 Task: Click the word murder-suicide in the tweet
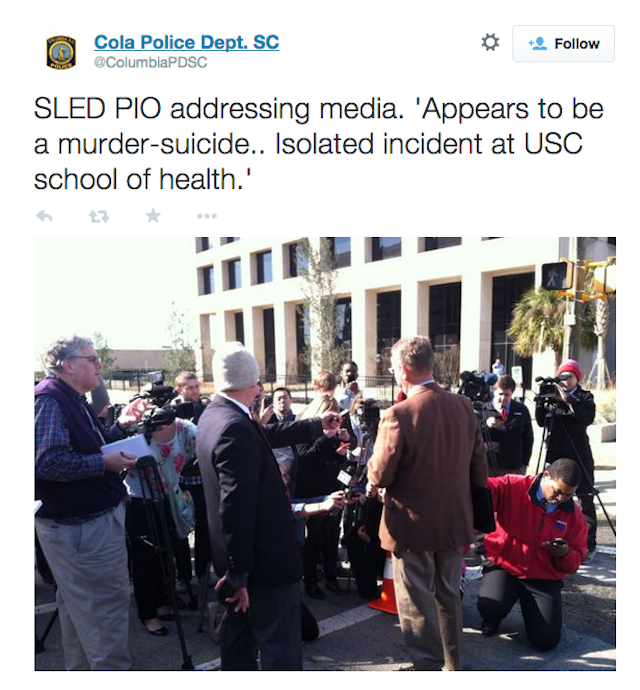(x=154, y=144)
